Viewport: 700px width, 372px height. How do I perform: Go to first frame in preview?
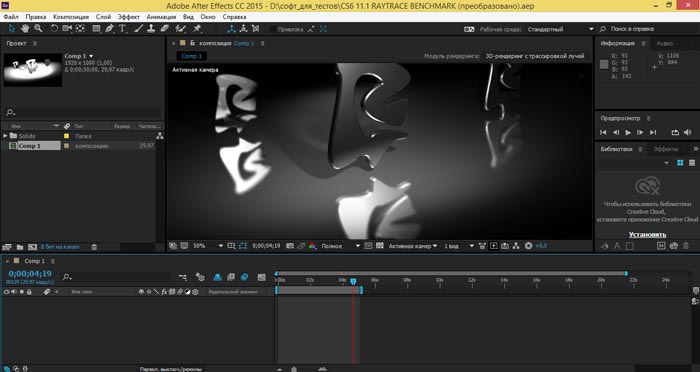point(604,132)
